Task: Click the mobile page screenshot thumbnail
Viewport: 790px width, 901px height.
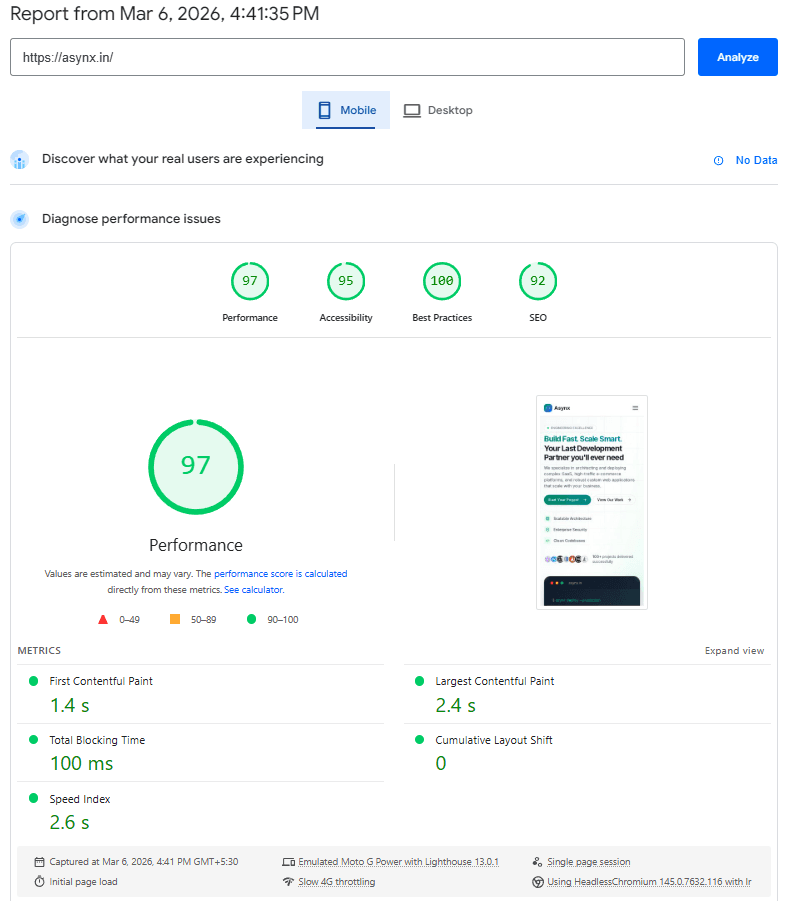Action: tap(592, 502)
